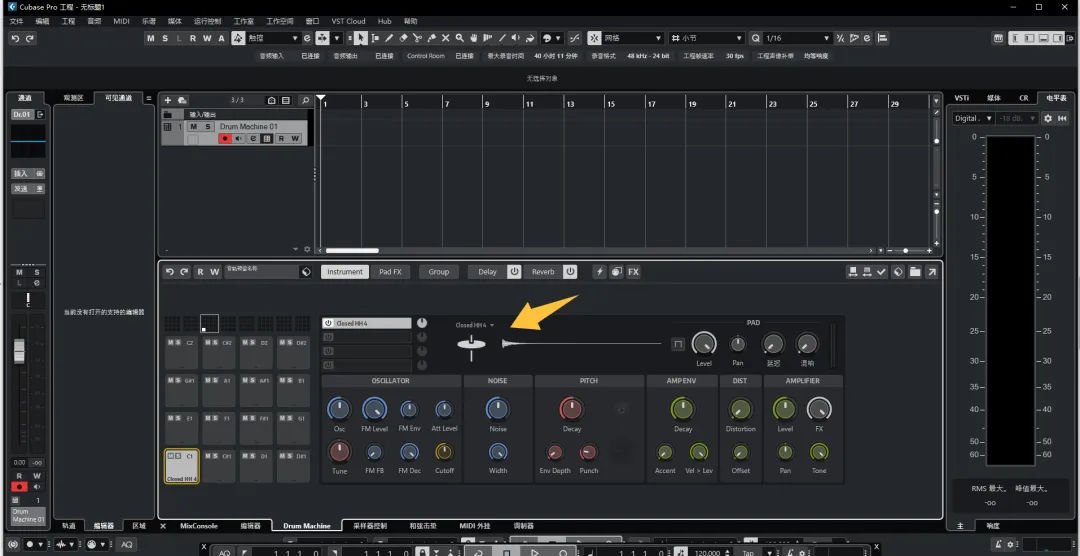
Task: Click the Drum Machine panel undo icon
Action: click(x=170, y=272)
